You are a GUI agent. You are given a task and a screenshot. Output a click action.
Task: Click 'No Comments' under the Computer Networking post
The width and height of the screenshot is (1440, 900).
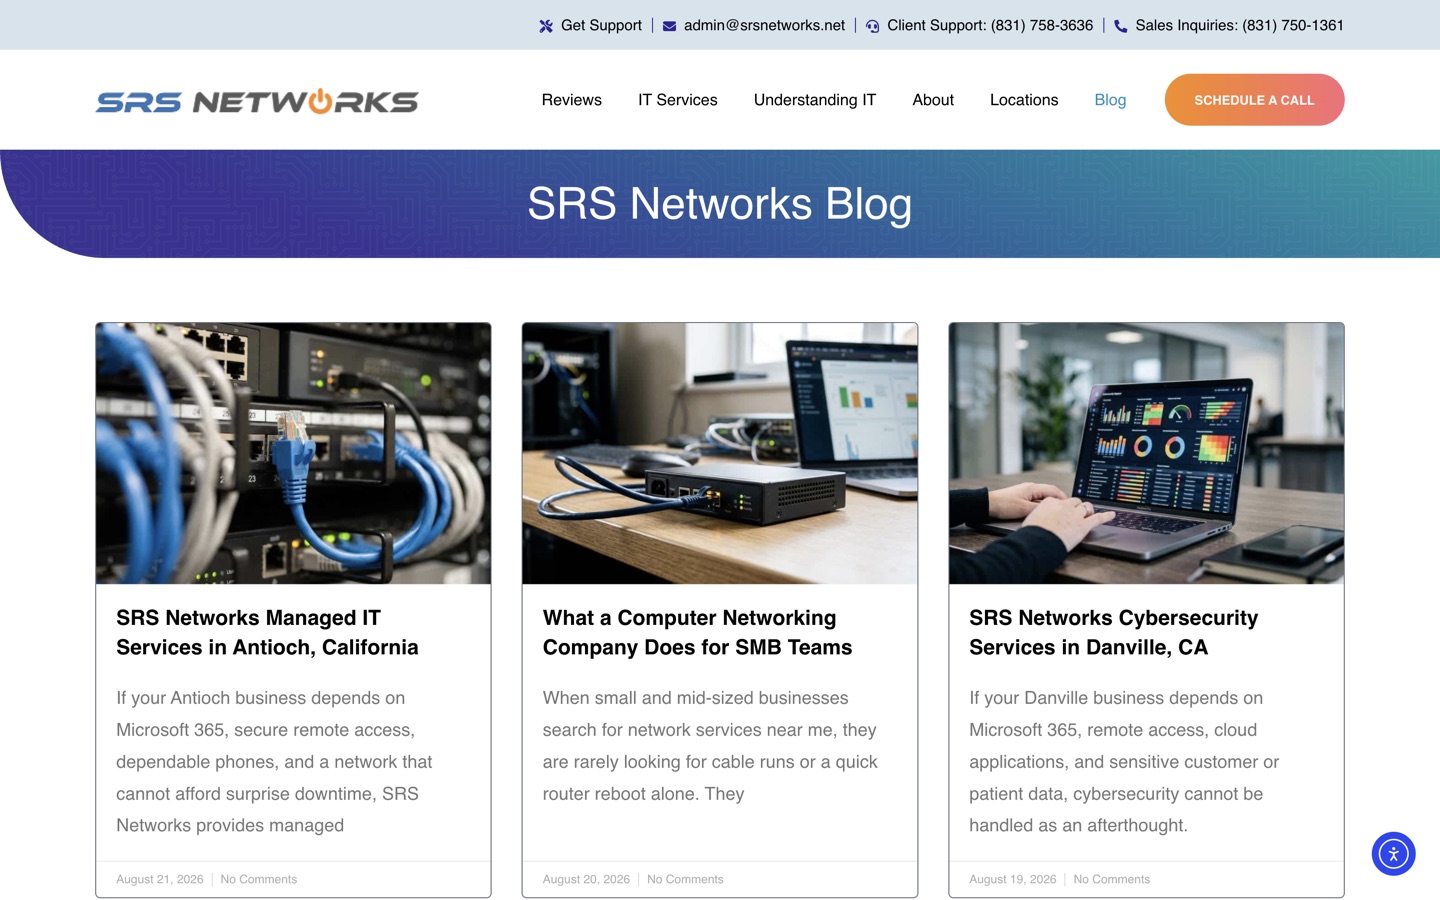point(685,879)
